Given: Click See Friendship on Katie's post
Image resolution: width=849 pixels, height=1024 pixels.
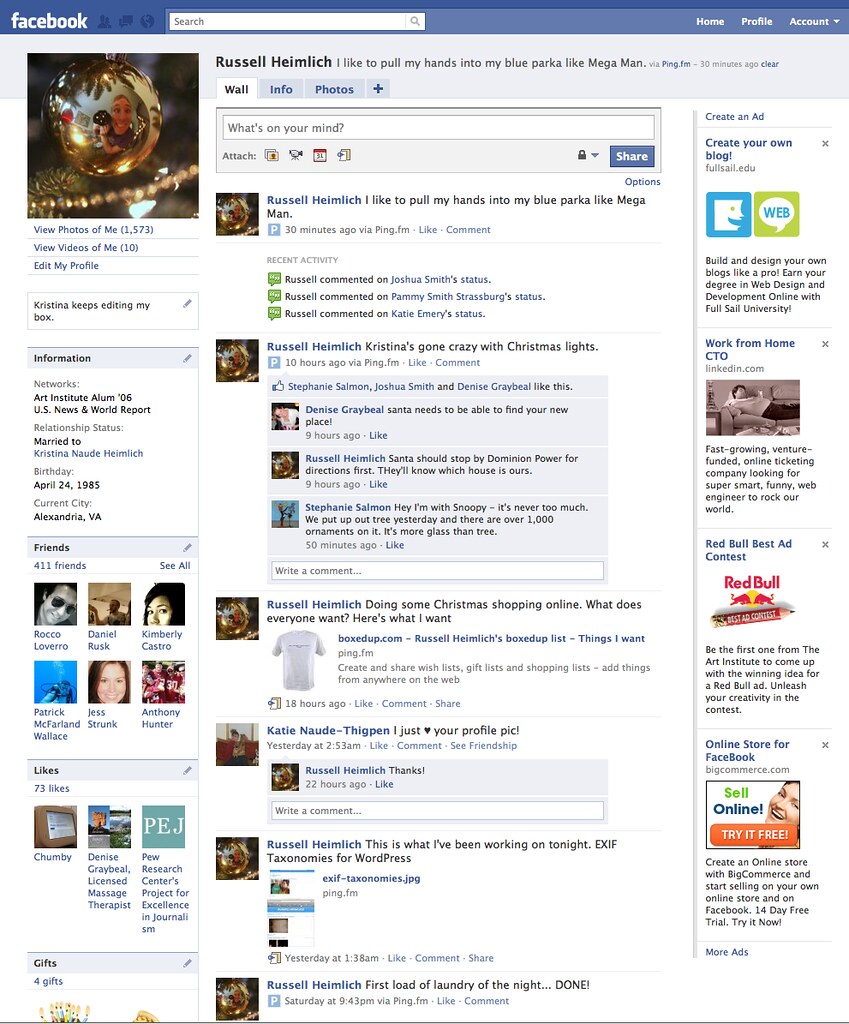Looking at the screenshot, I should click(483, 745).
